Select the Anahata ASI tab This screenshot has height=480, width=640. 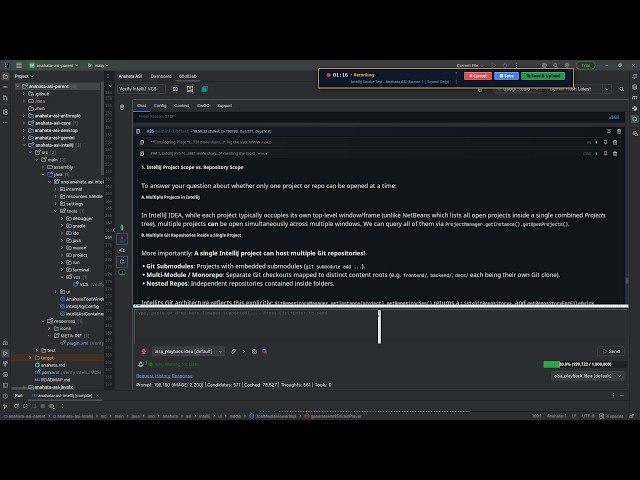pyautogui.click(x=130, y=76)
